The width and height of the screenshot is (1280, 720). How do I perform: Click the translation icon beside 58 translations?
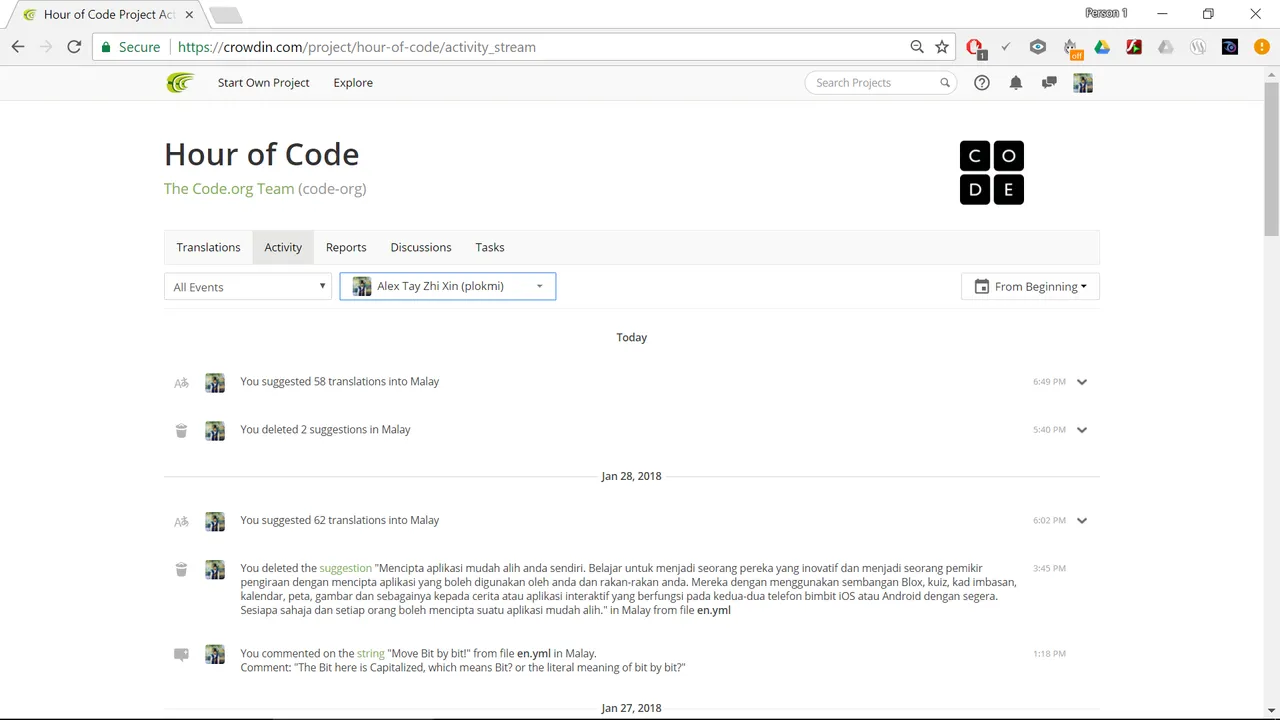181,382
